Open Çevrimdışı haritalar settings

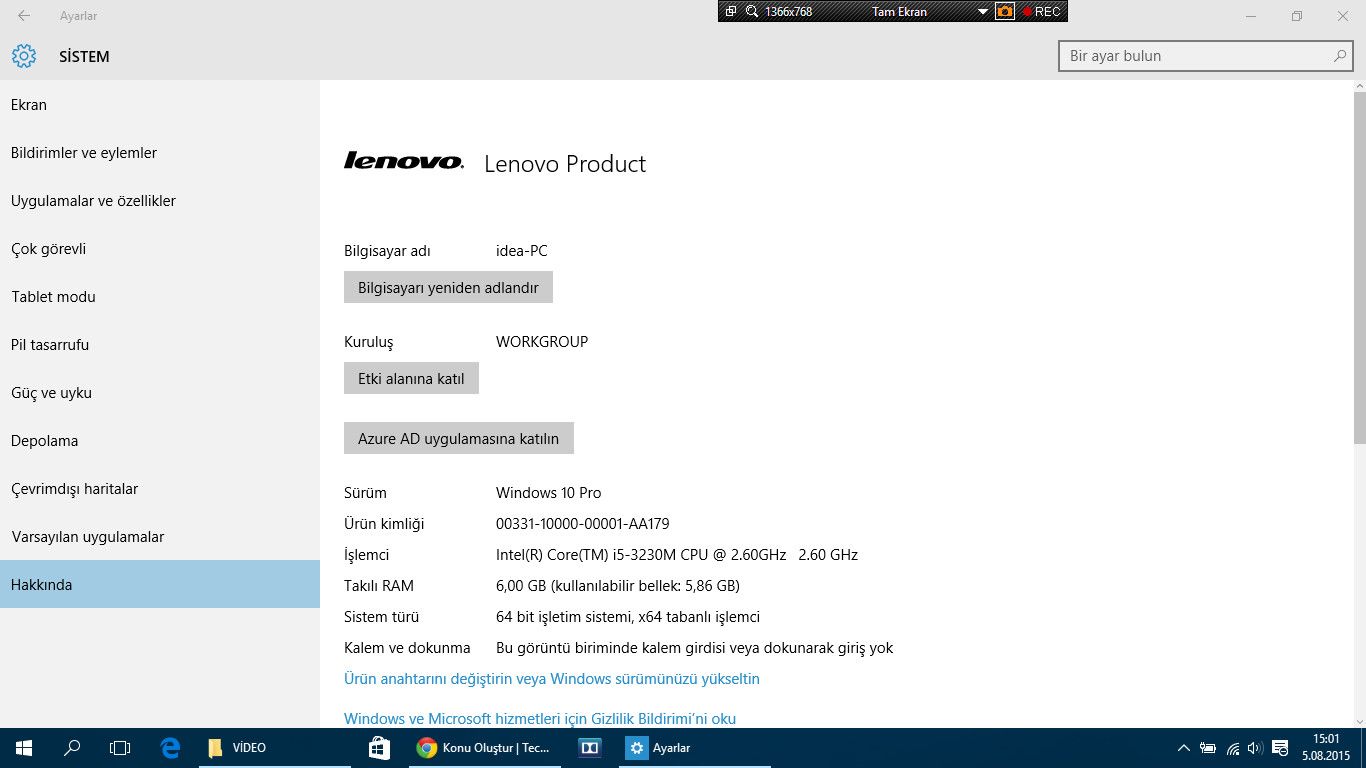pos(160,489)
